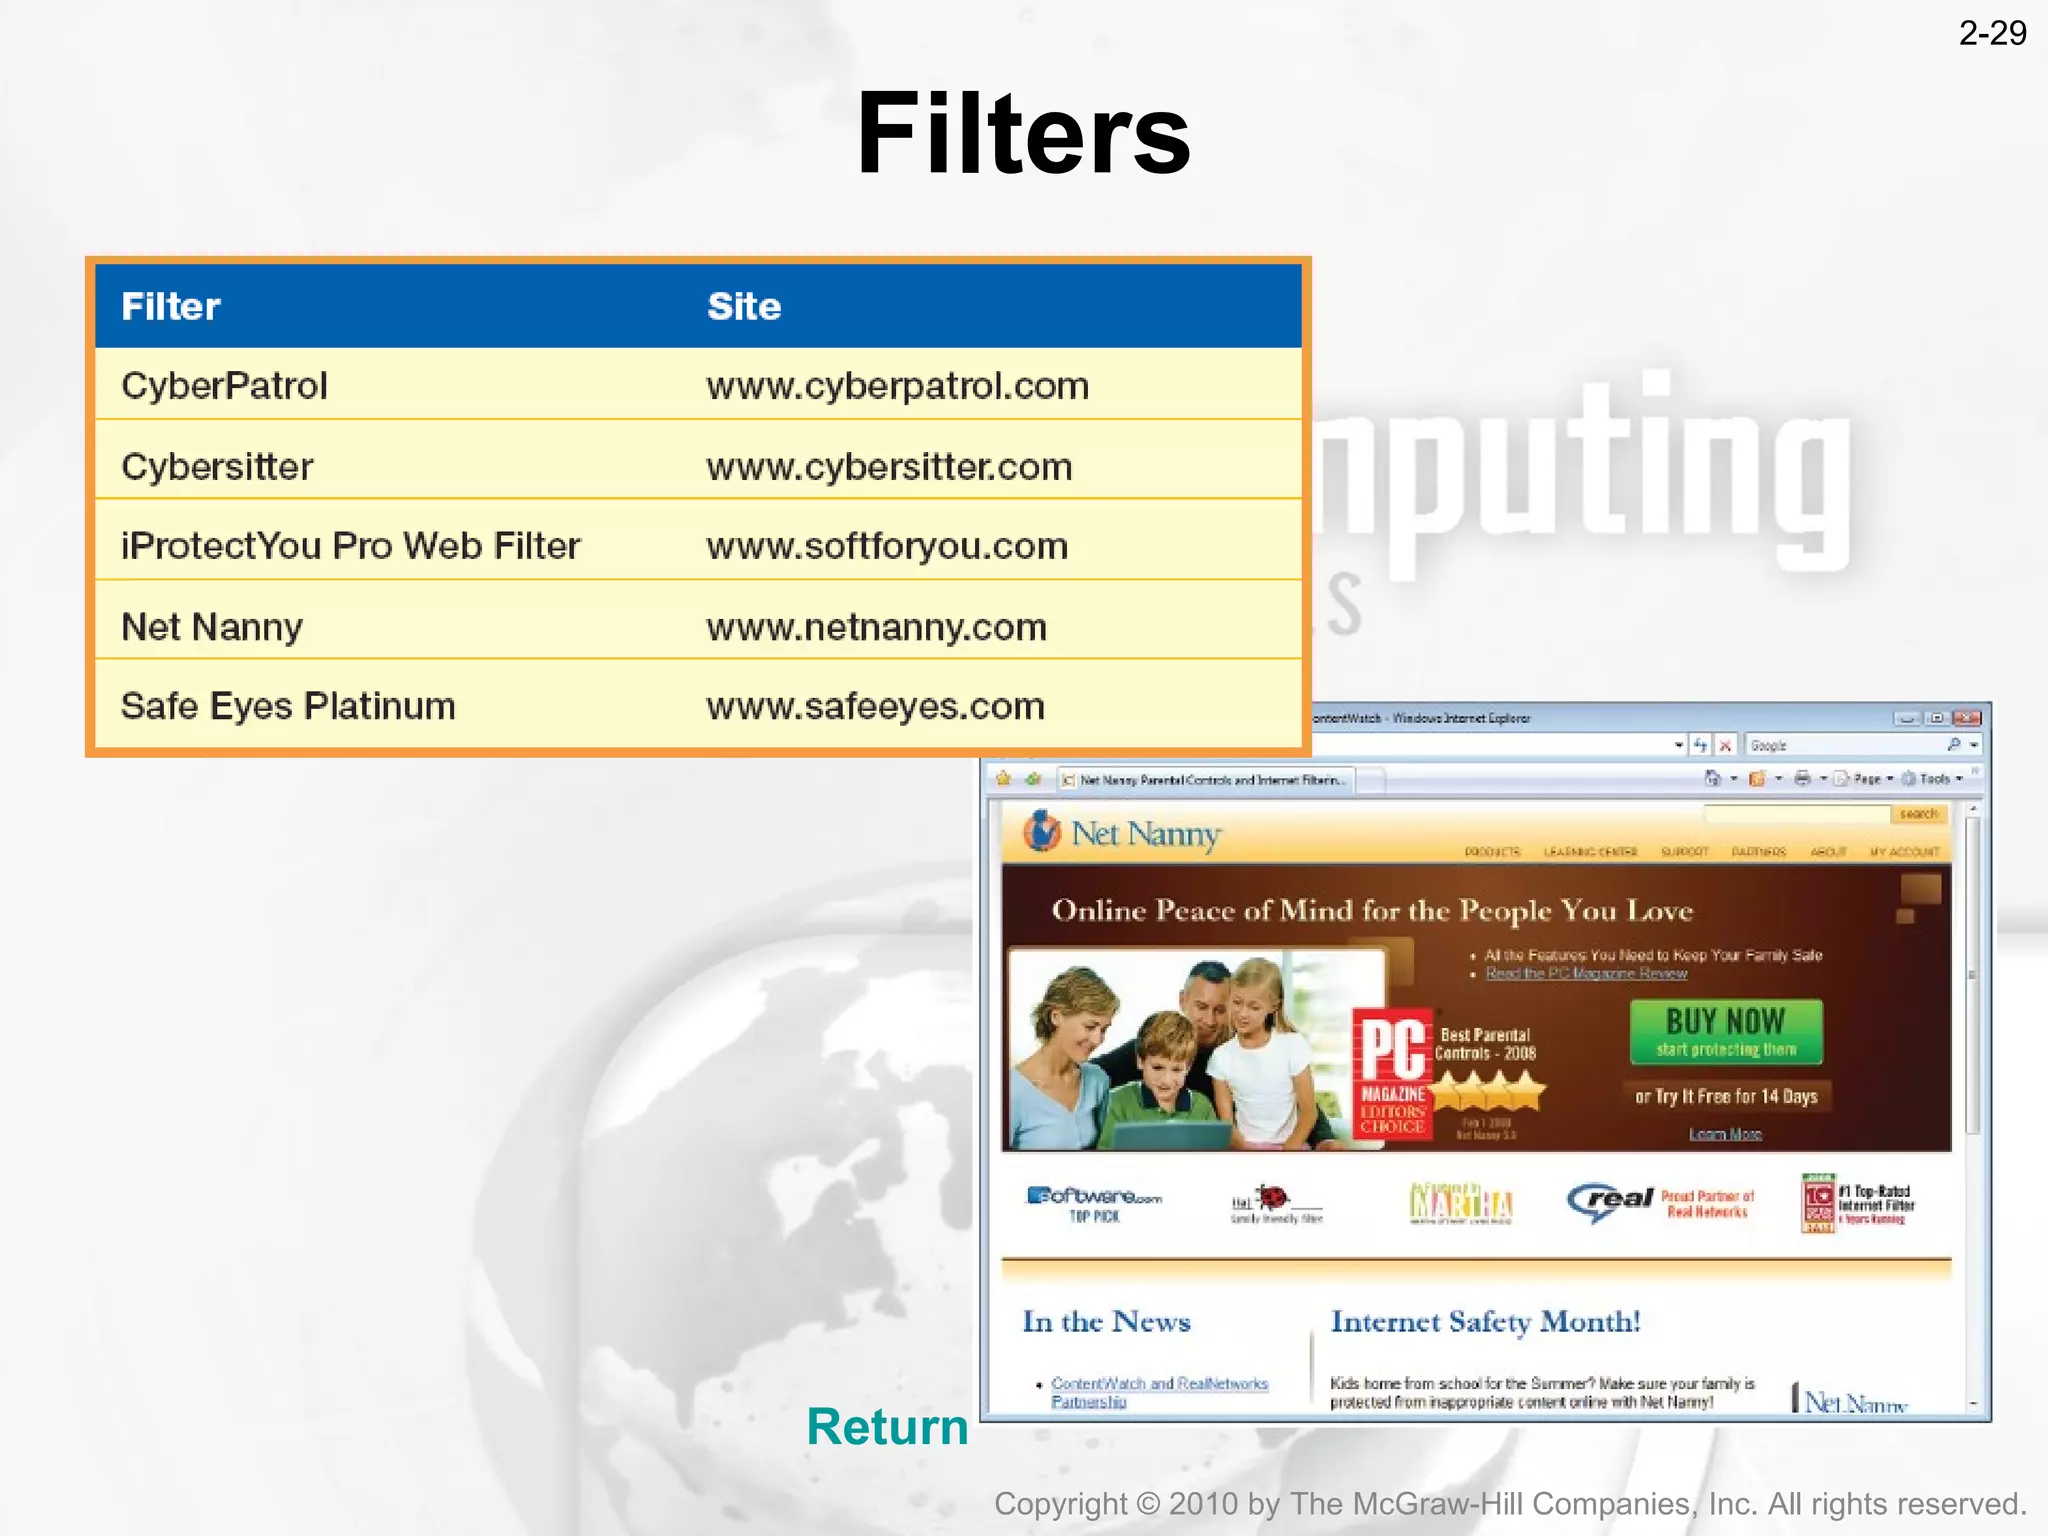Click the www.safeeyes.com table cell
The height and width of the screenshot is (1536, 2048).
(875, 706)
